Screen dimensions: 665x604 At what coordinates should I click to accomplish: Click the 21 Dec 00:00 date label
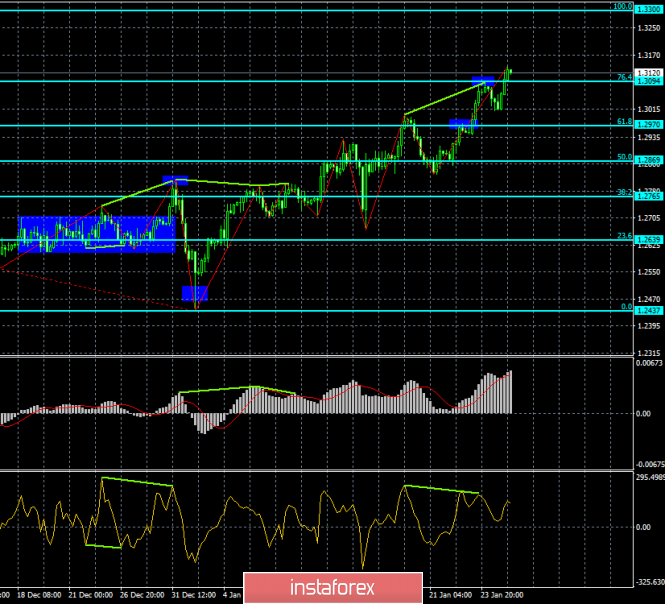tap(91, 595)
